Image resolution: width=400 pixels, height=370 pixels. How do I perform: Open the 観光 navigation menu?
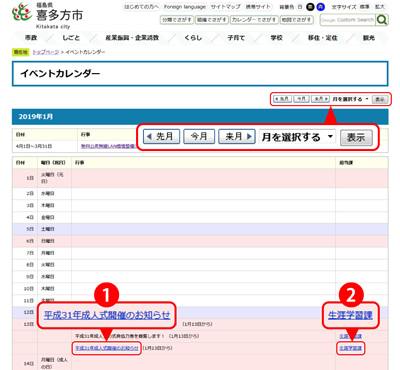tap(369, 38)
